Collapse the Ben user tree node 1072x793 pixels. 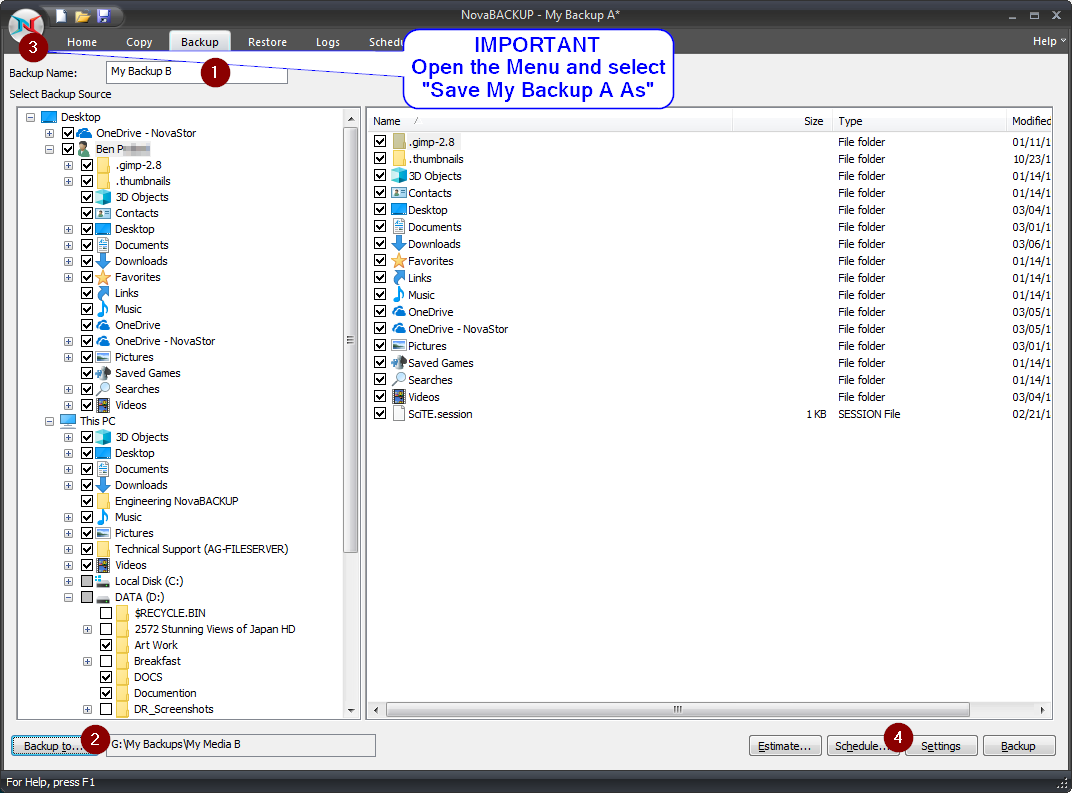click(x=49, y=149)
